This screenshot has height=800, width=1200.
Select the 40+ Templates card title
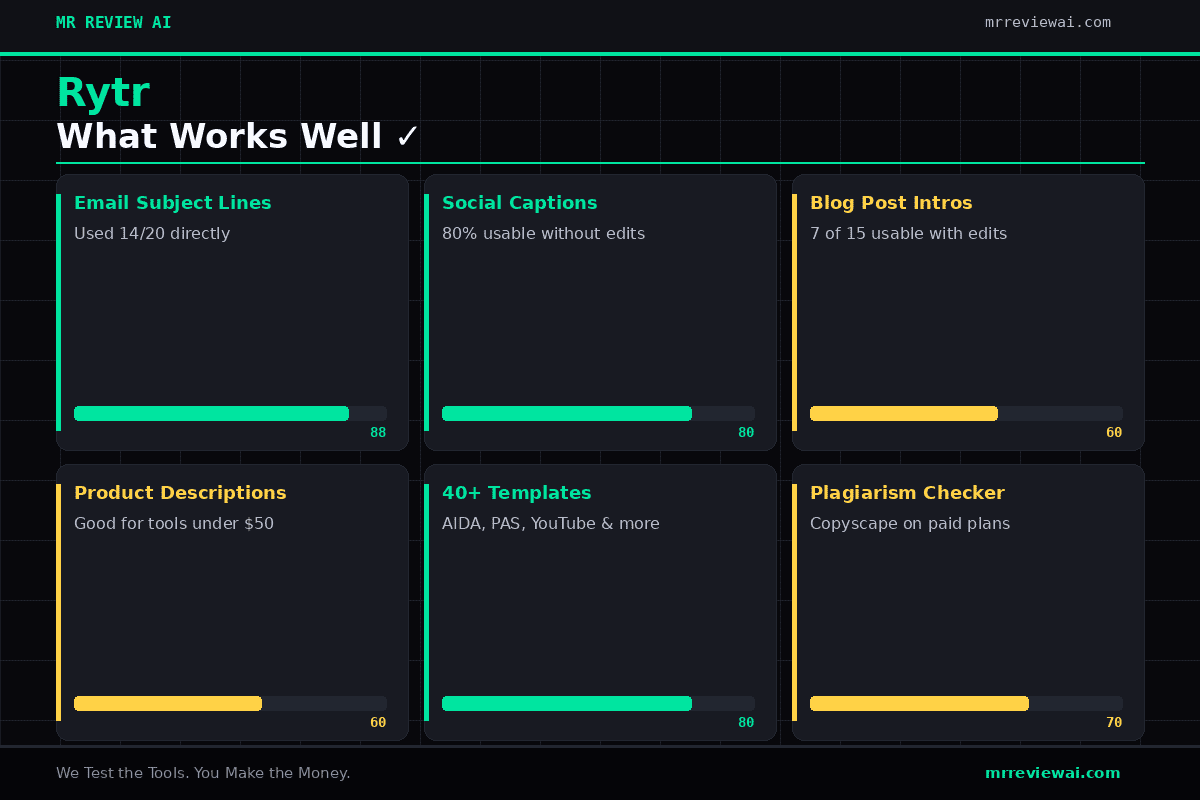tap(517, 493)
